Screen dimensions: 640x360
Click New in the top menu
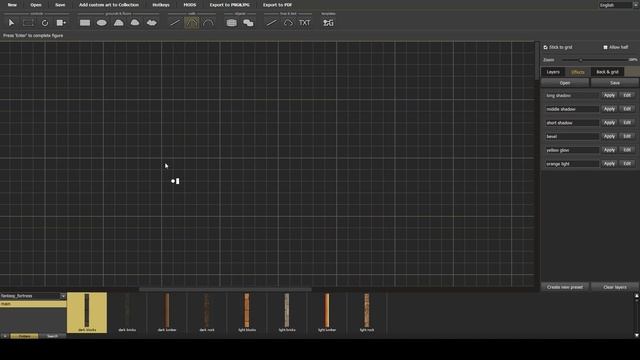click(12, 5)
